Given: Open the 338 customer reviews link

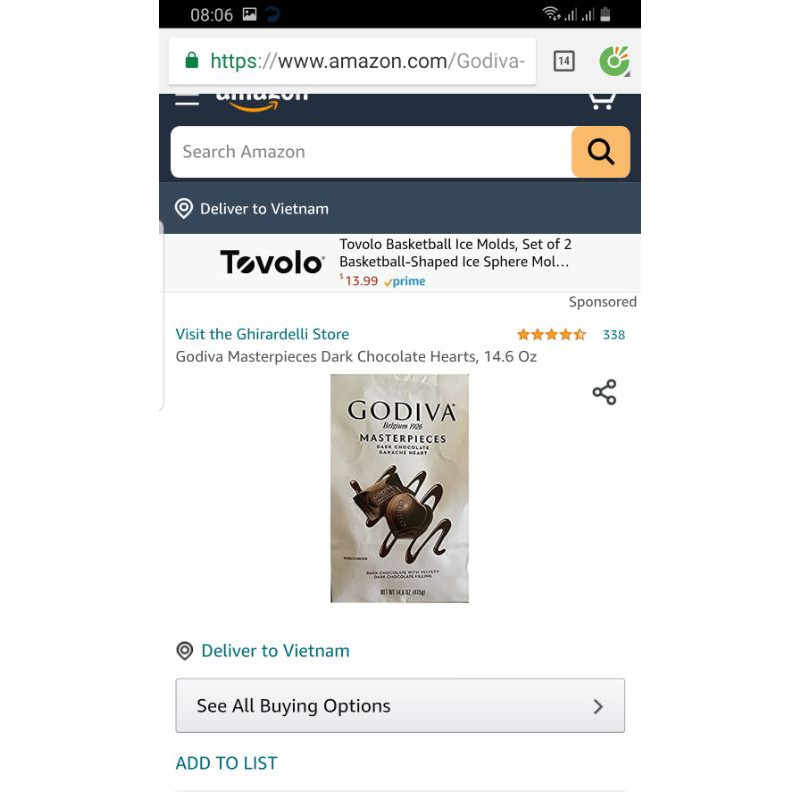Looking at the screenshot, I should [x=614, y=335].
